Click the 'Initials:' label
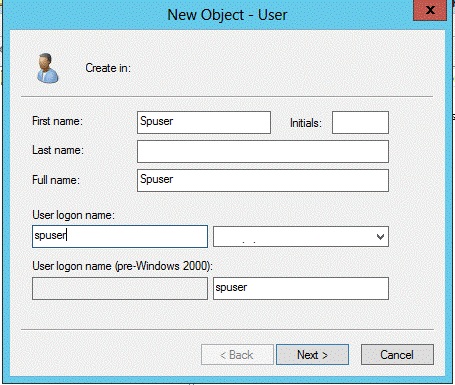This screenshot has width=455, height=385. 306,123
